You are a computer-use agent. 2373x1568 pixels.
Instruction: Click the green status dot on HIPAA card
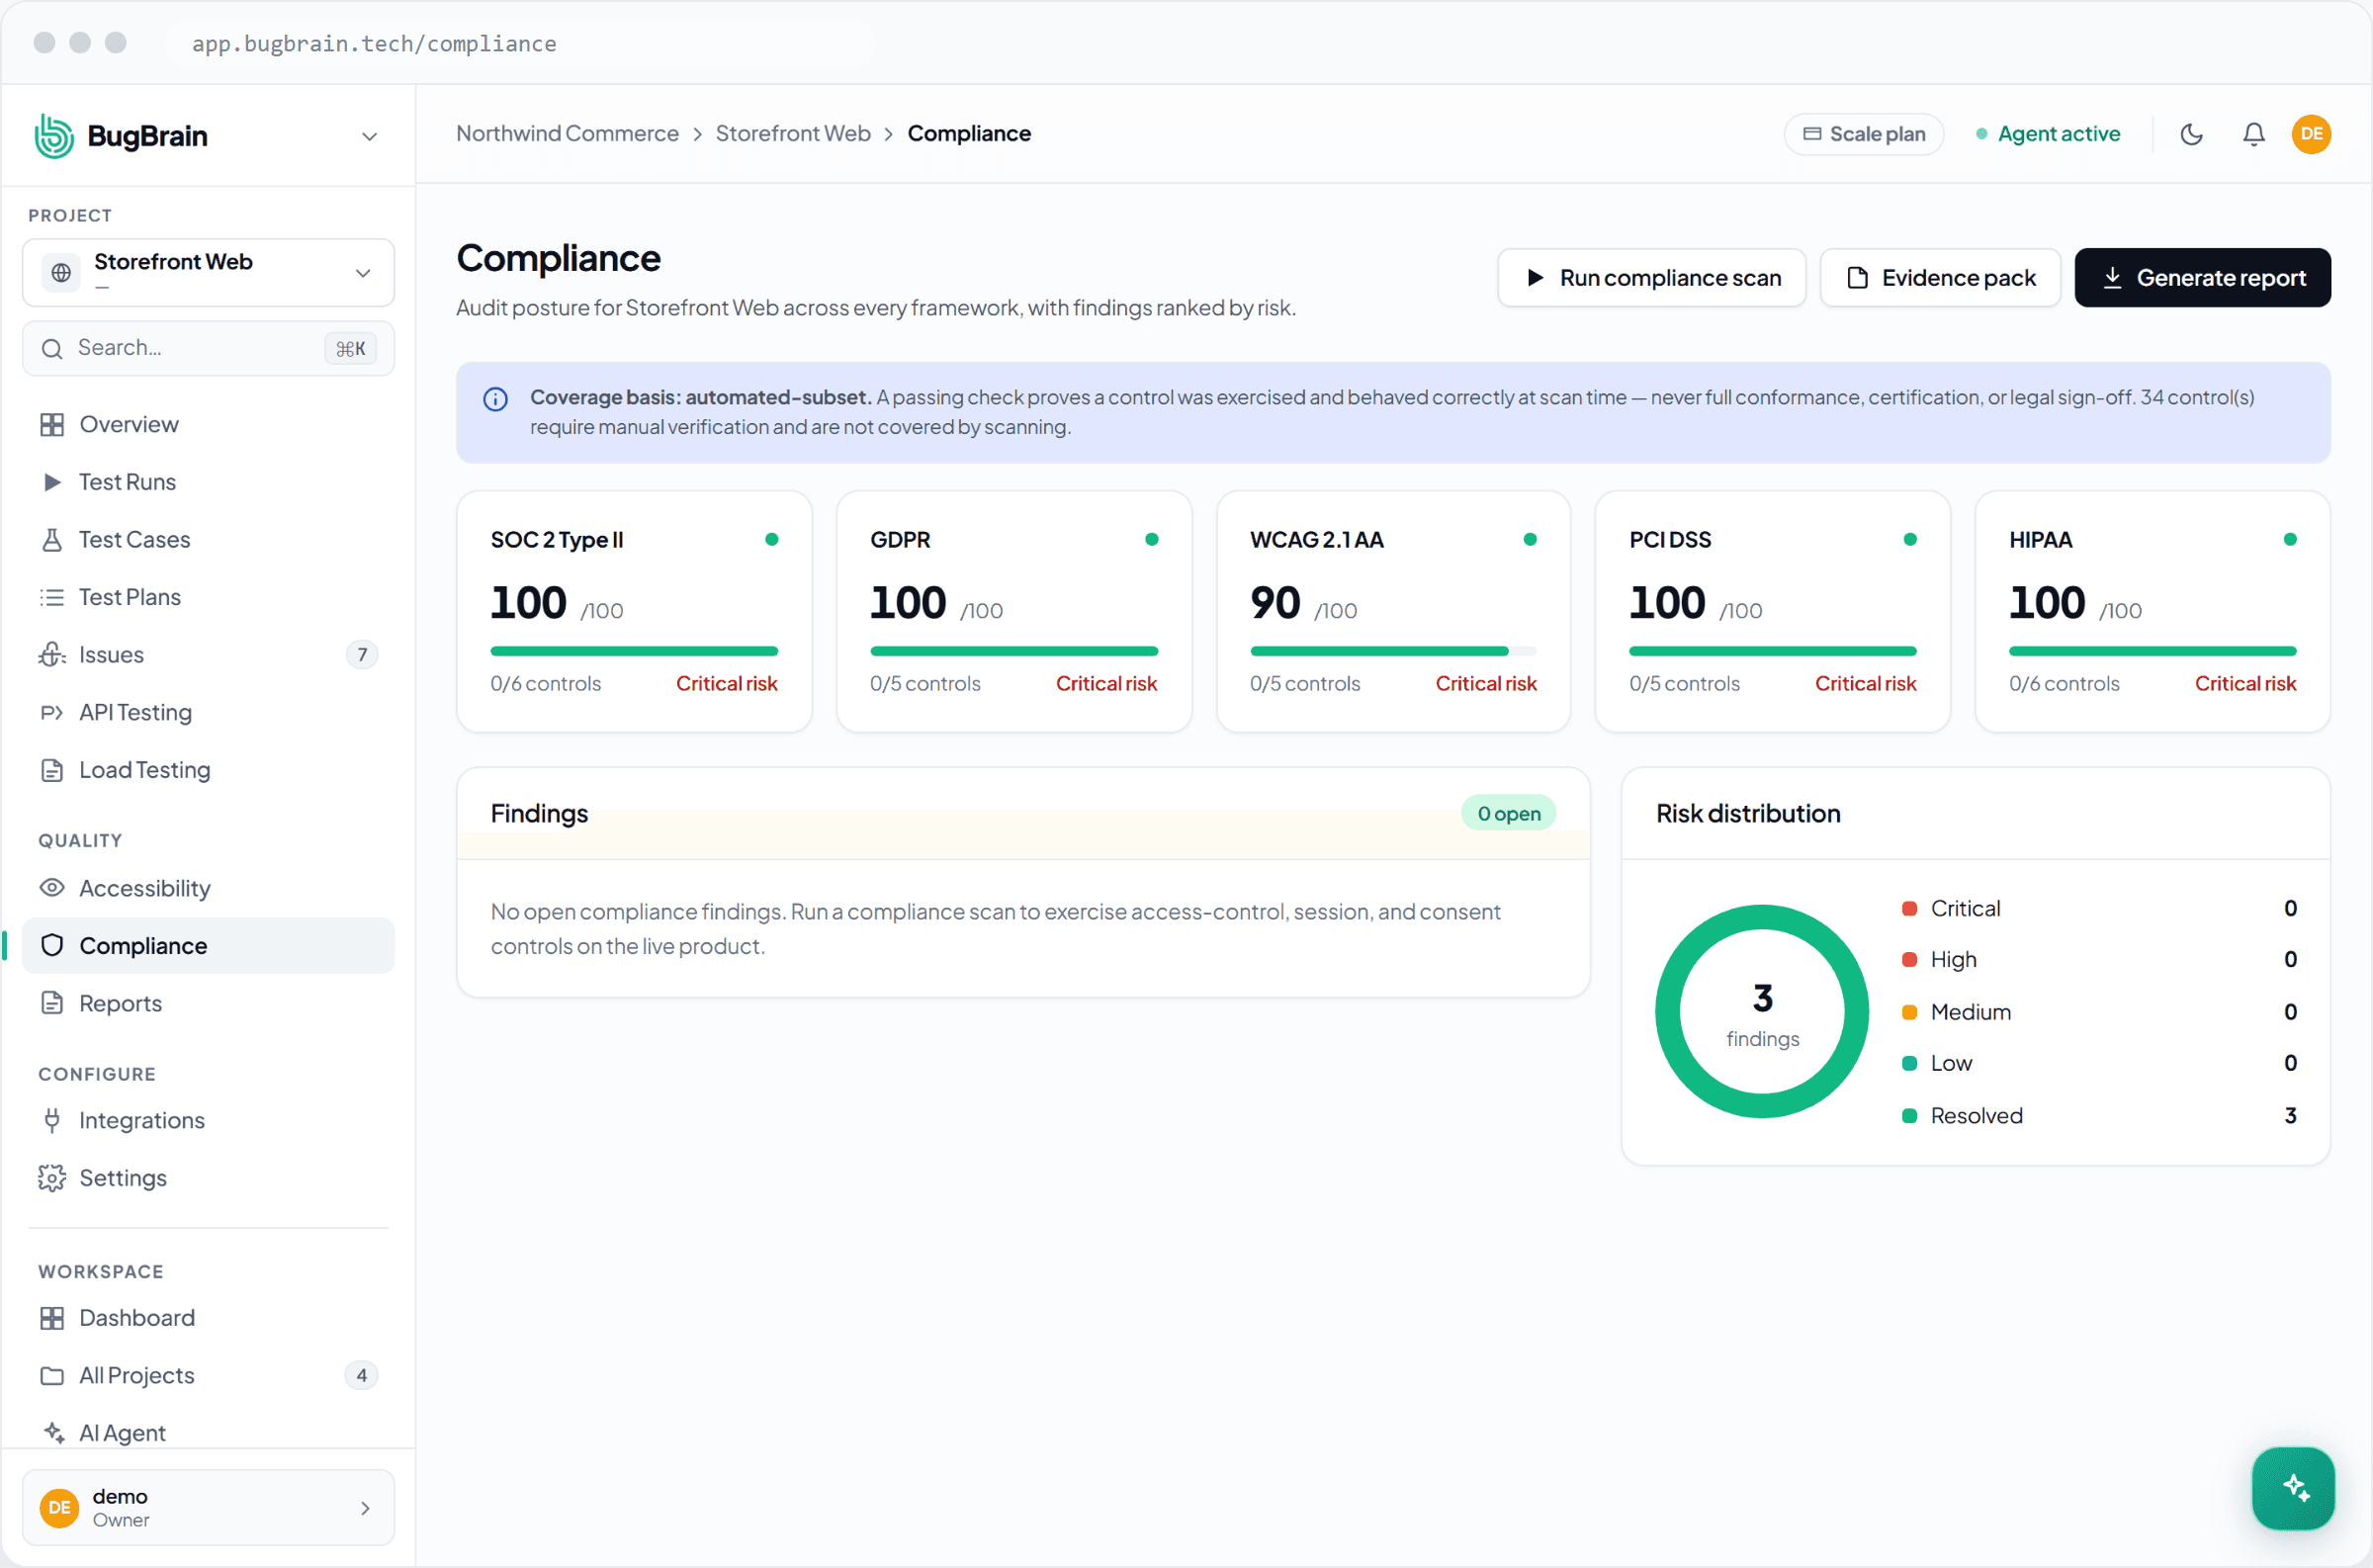point(2290,539)
